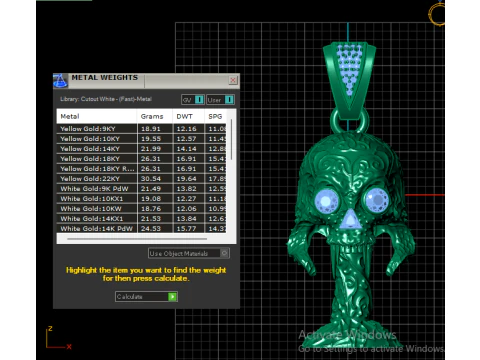Open the Use Object Materials dropdown
Viewport: 480px width, 360px height.
(189, 253)
